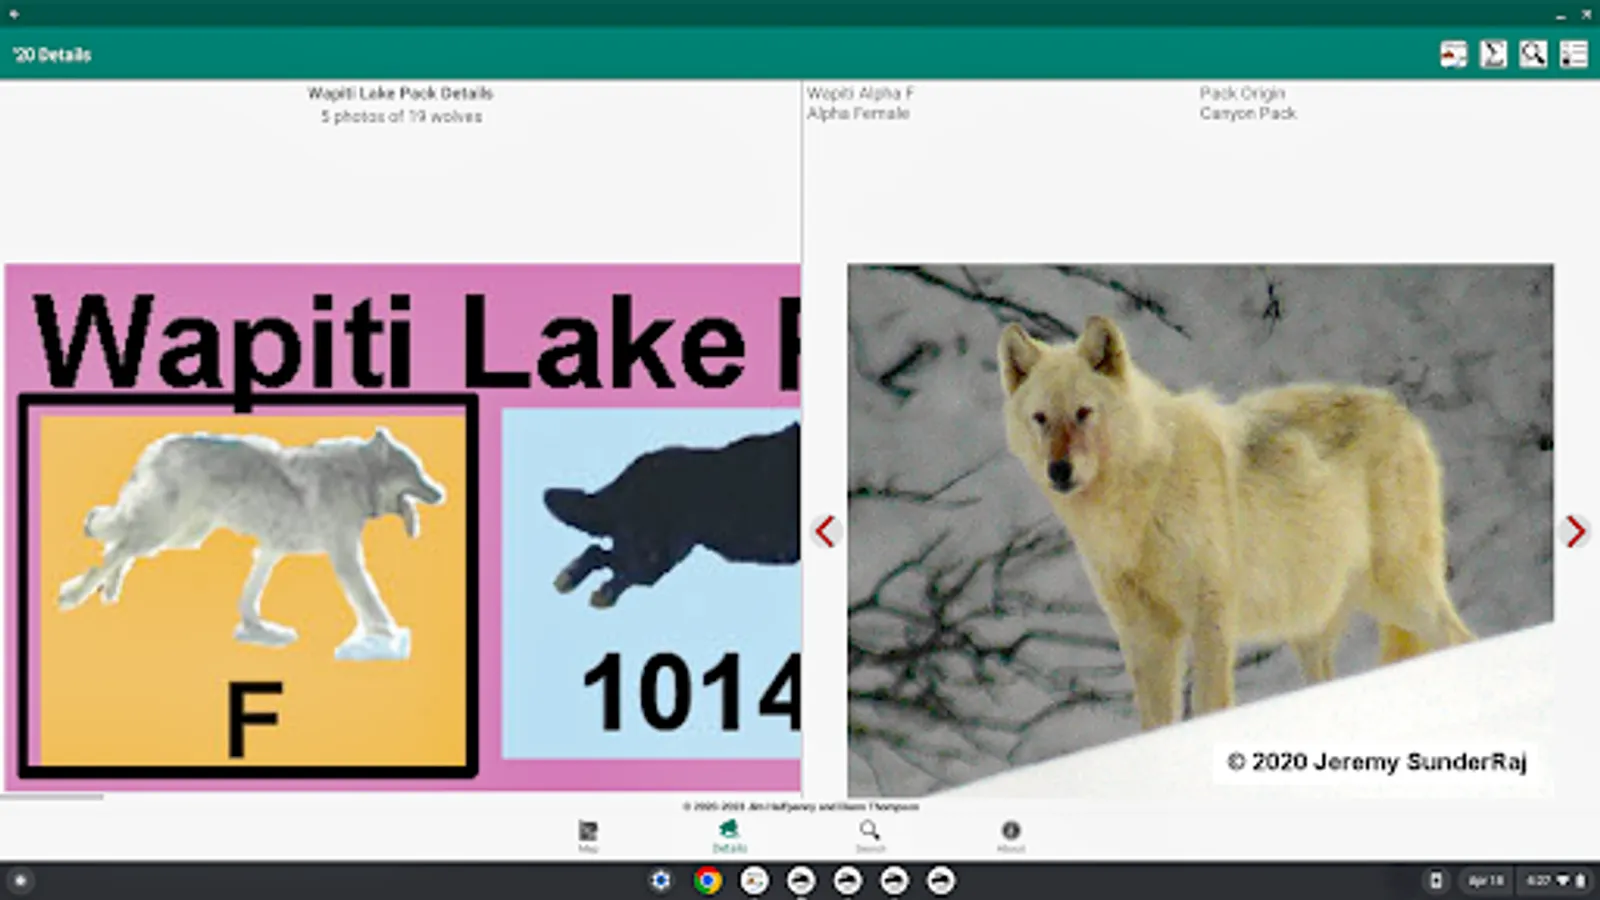Open the ChromeOS launcher button

click(20, 881)
